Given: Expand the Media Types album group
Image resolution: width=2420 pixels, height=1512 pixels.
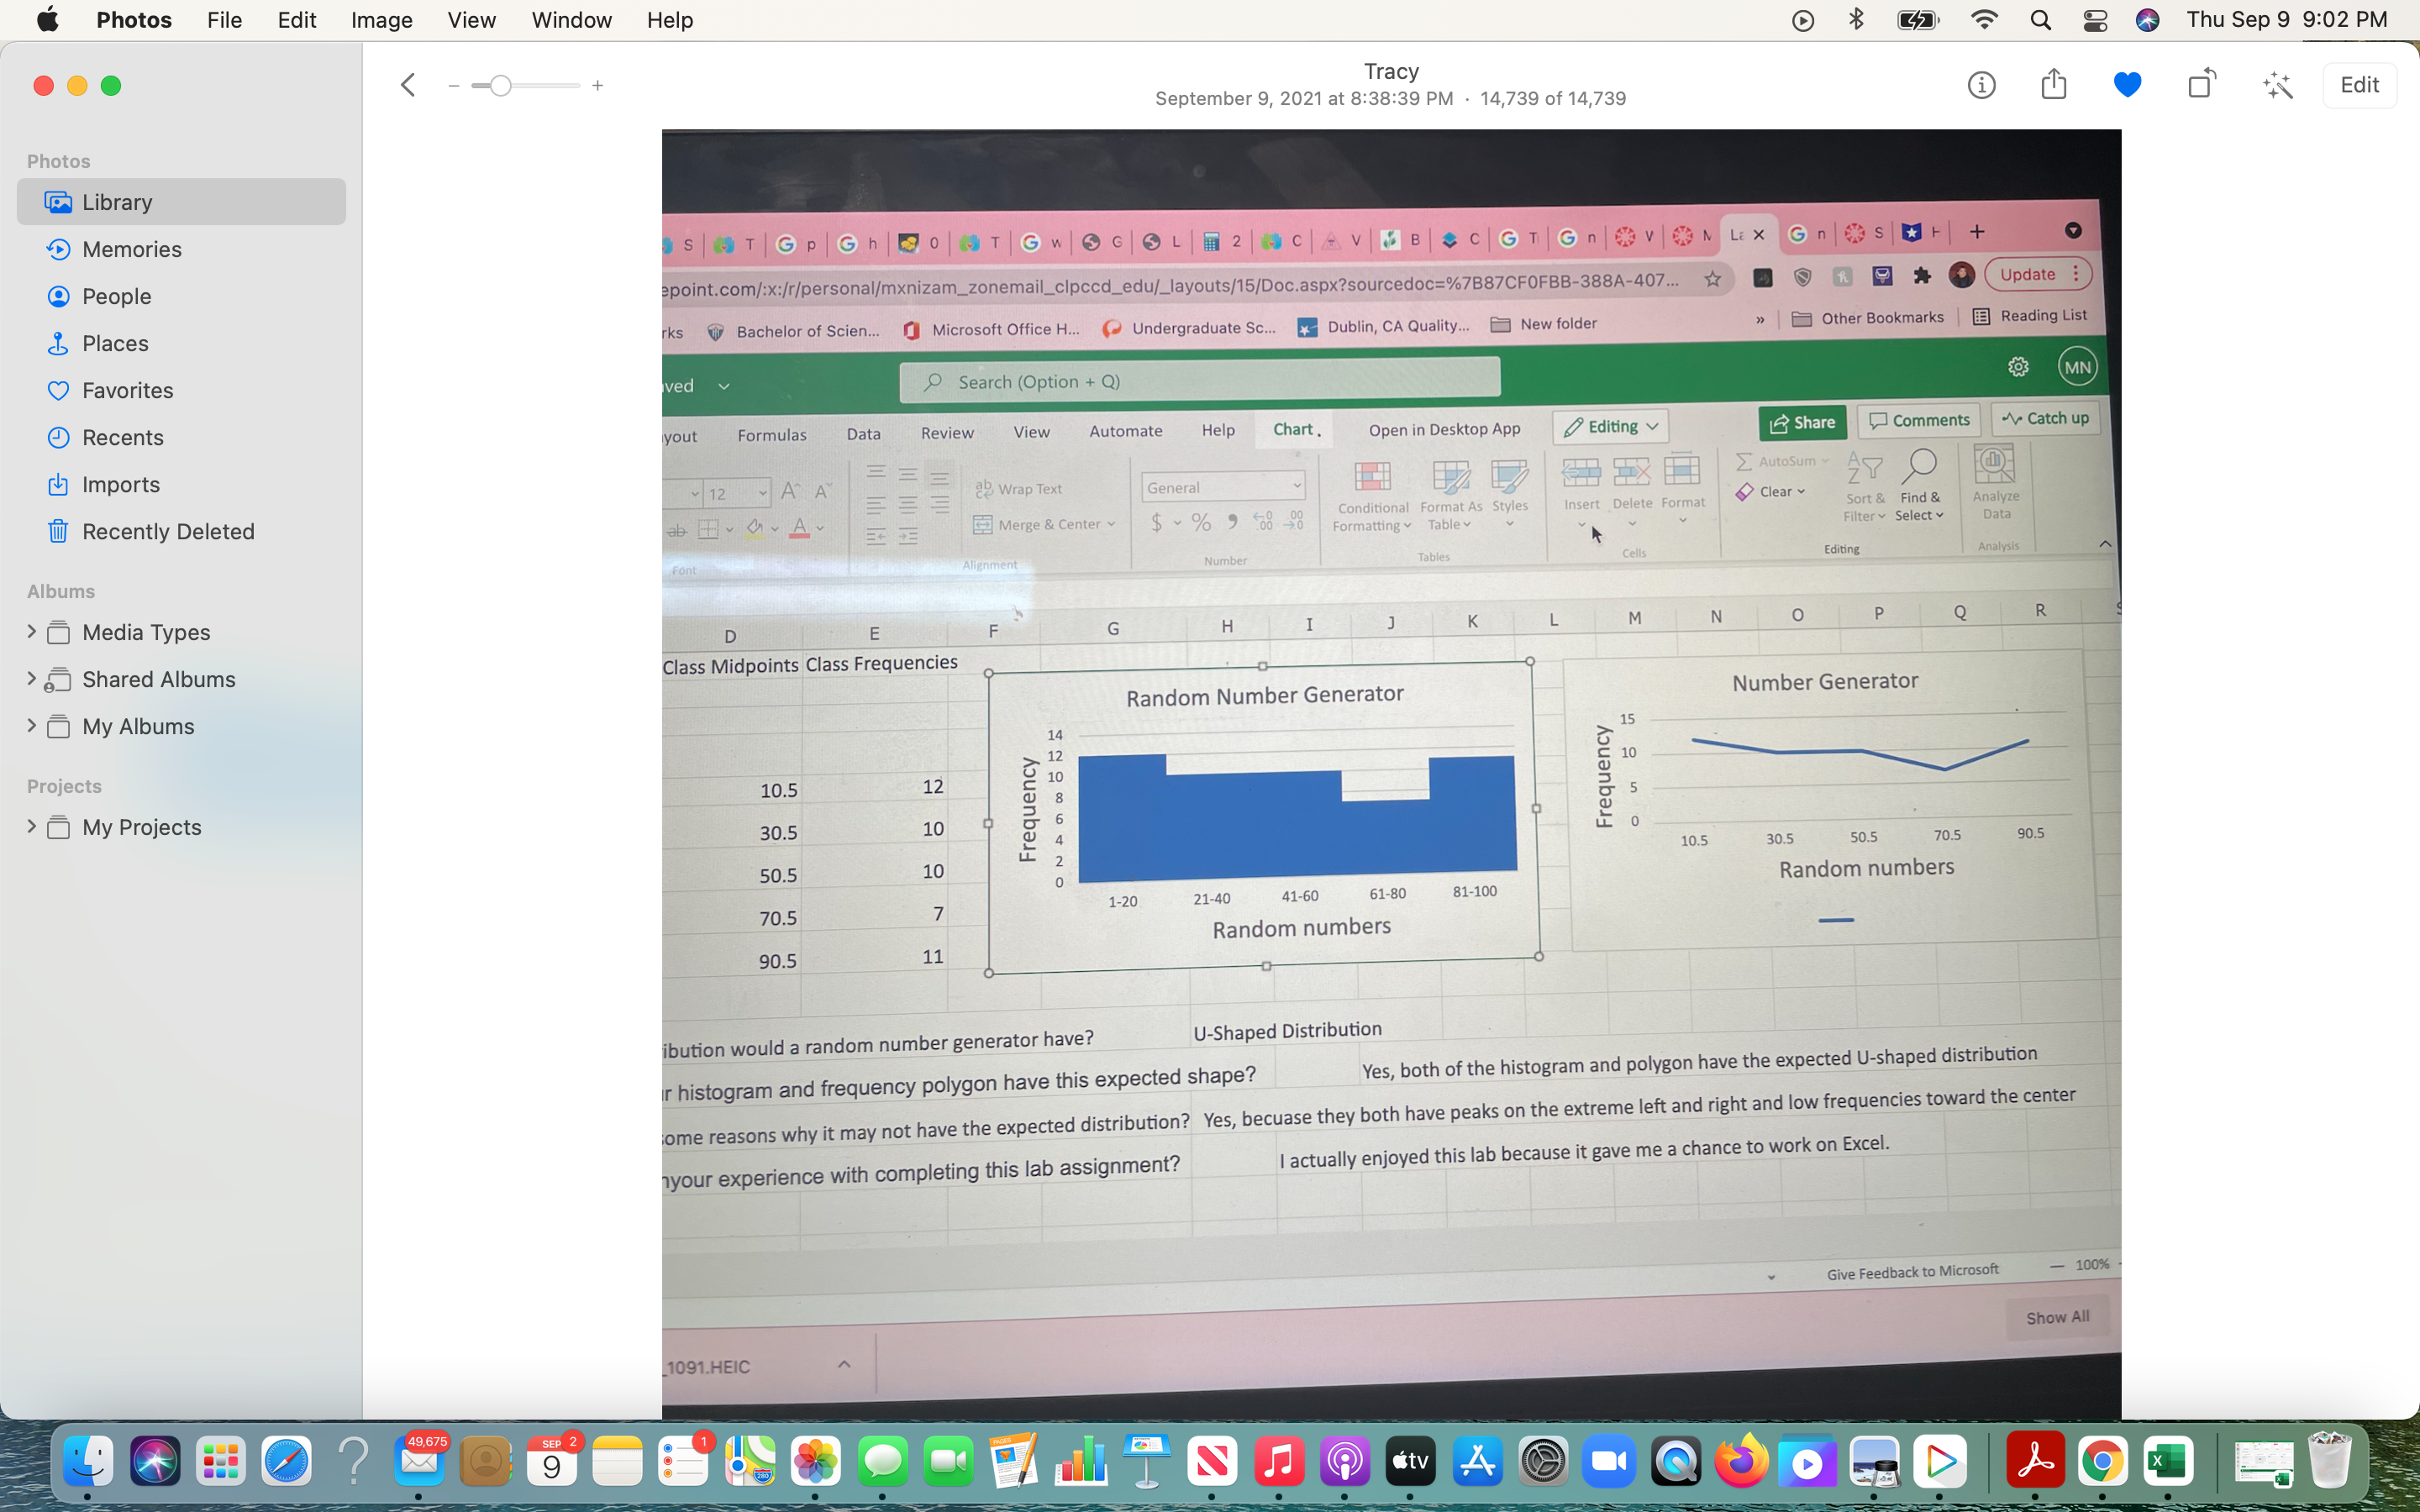Looking at the screenshot, I should pos(31,631).
